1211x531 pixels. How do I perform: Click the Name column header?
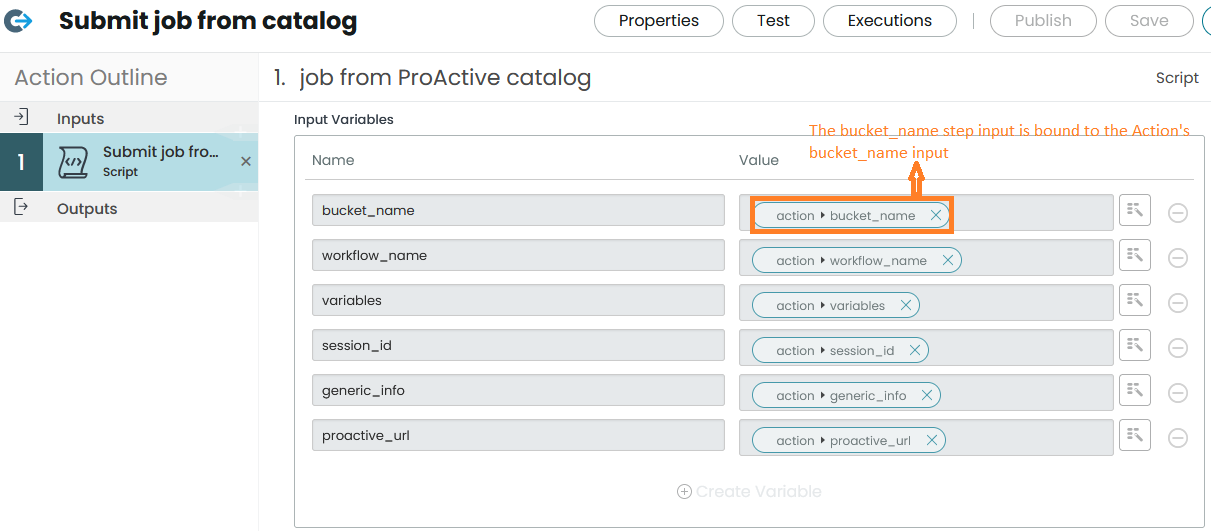click(333, 160)
